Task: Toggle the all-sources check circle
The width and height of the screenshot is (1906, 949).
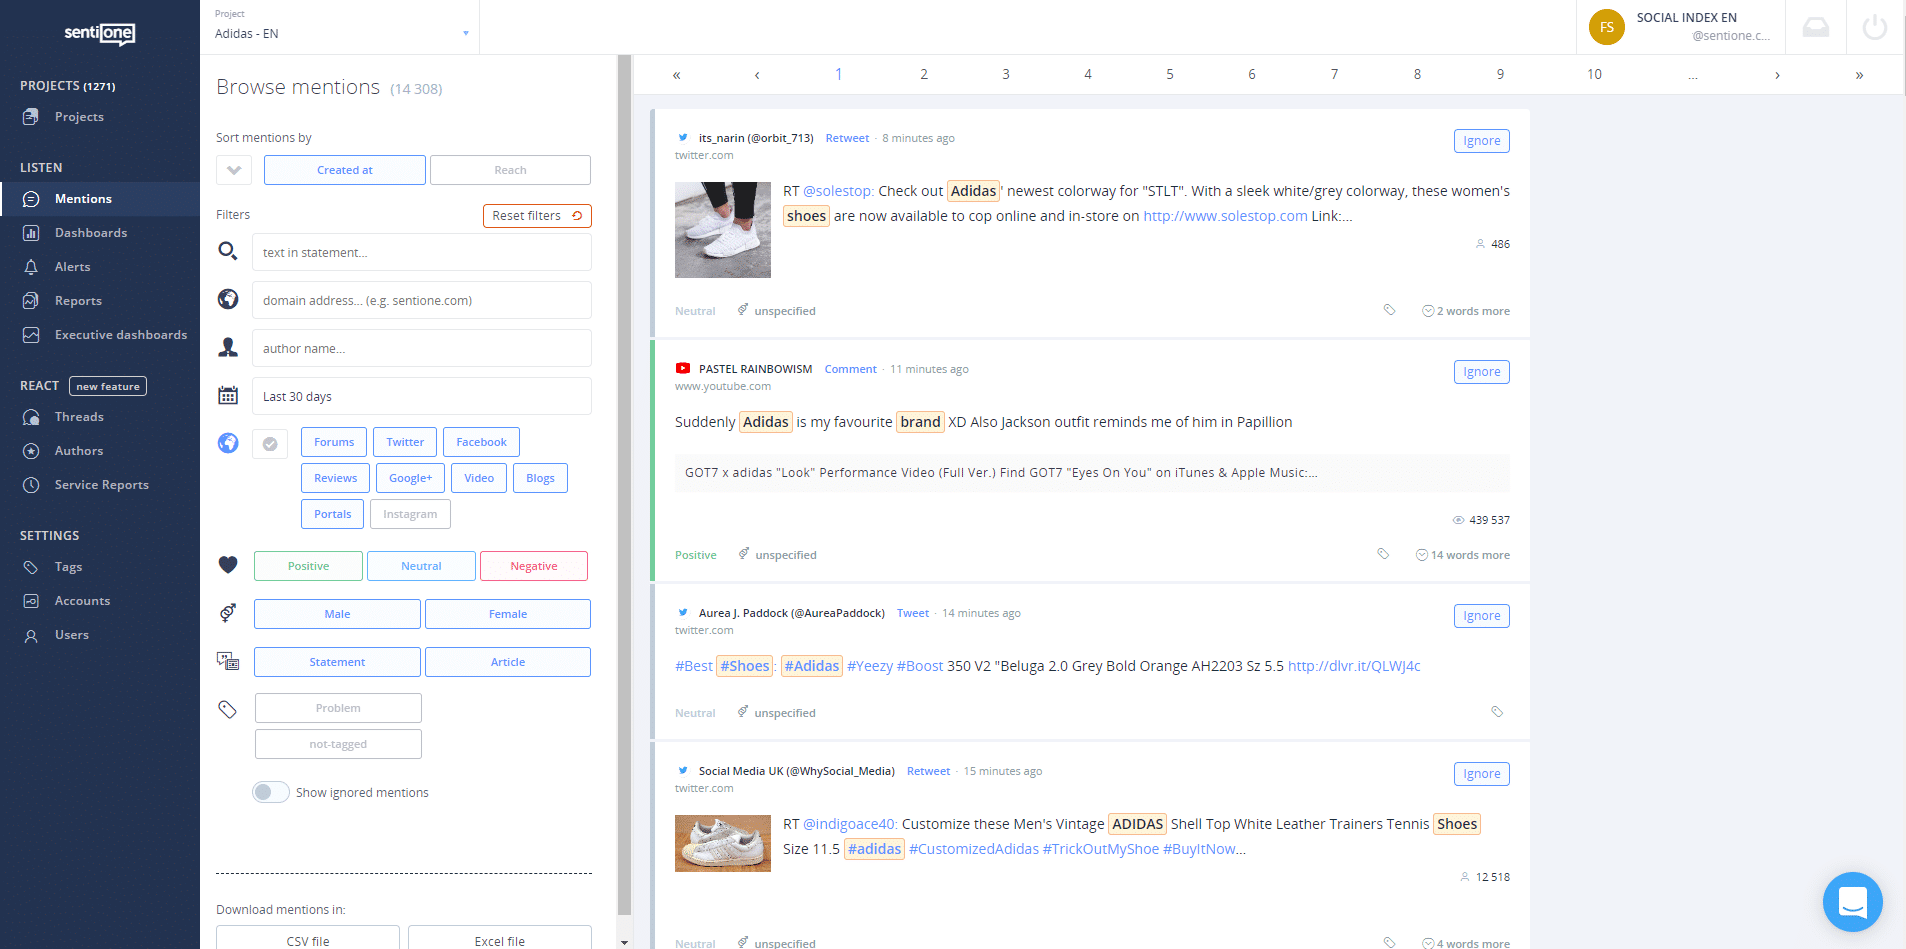Action: [x=270, y=443]
